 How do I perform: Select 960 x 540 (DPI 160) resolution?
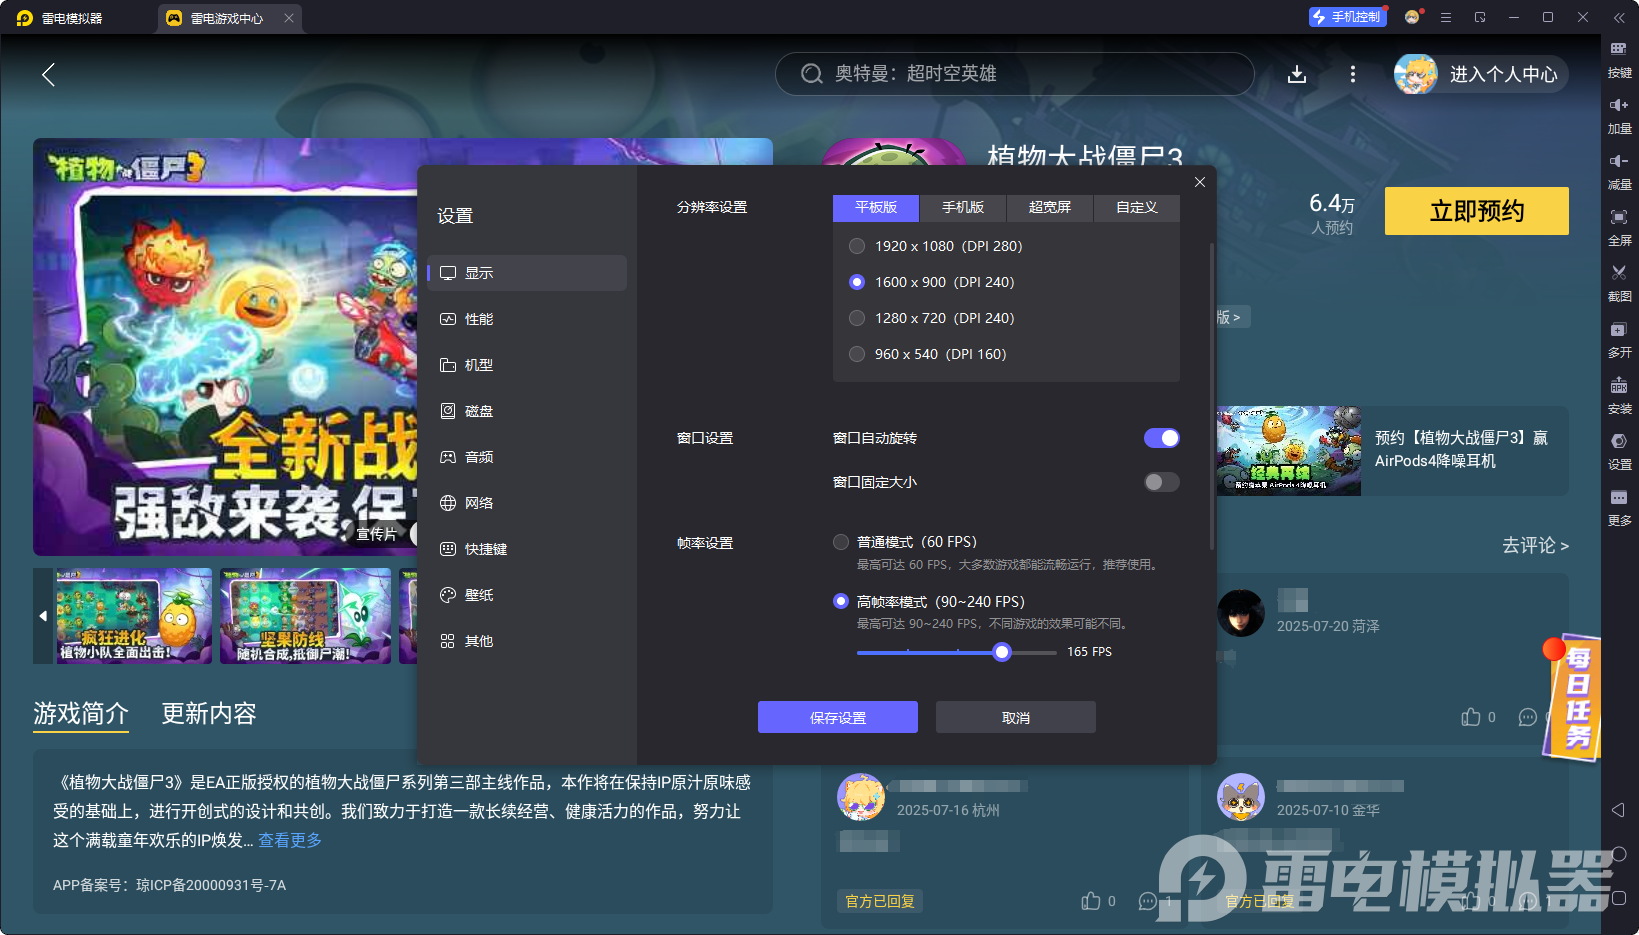click(857, 354)
